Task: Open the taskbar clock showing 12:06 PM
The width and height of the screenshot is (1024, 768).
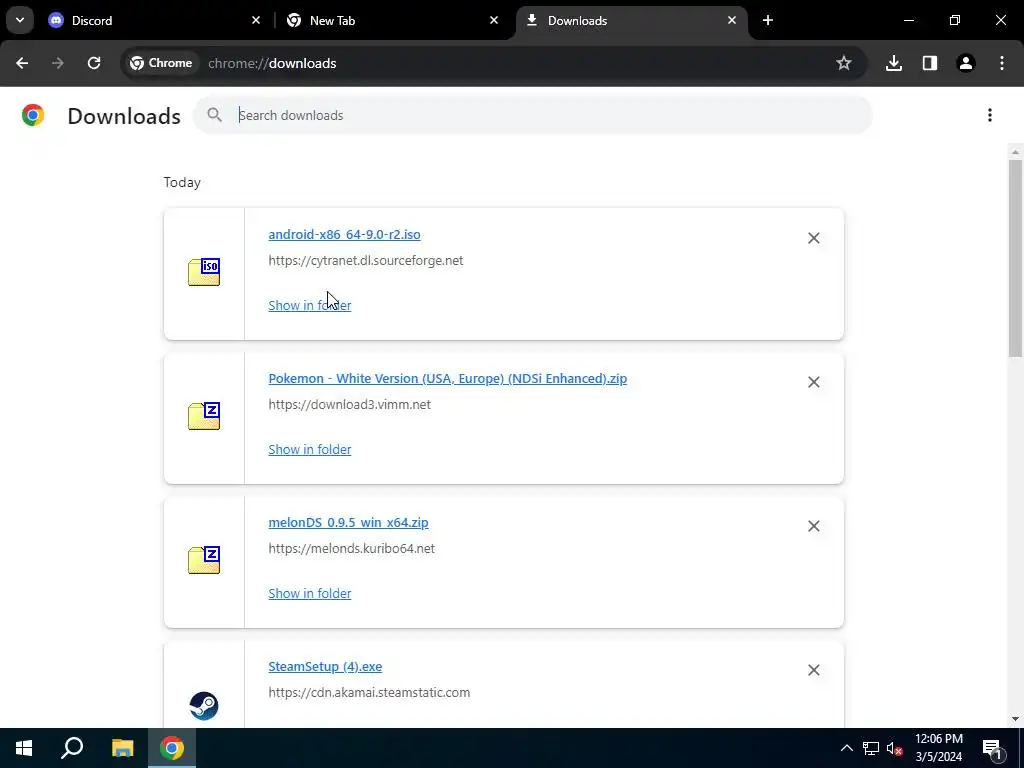Action: [938, 748]
